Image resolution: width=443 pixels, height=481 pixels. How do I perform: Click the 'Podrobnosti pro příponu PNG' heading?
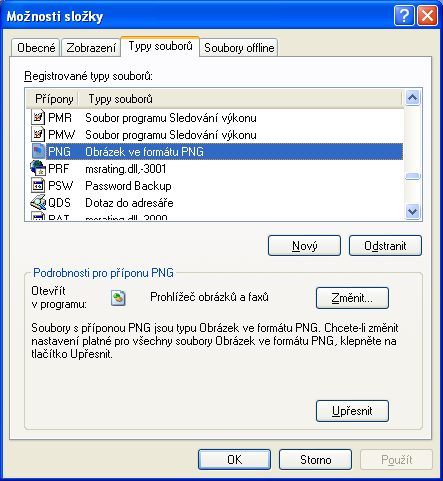[103, 273]
